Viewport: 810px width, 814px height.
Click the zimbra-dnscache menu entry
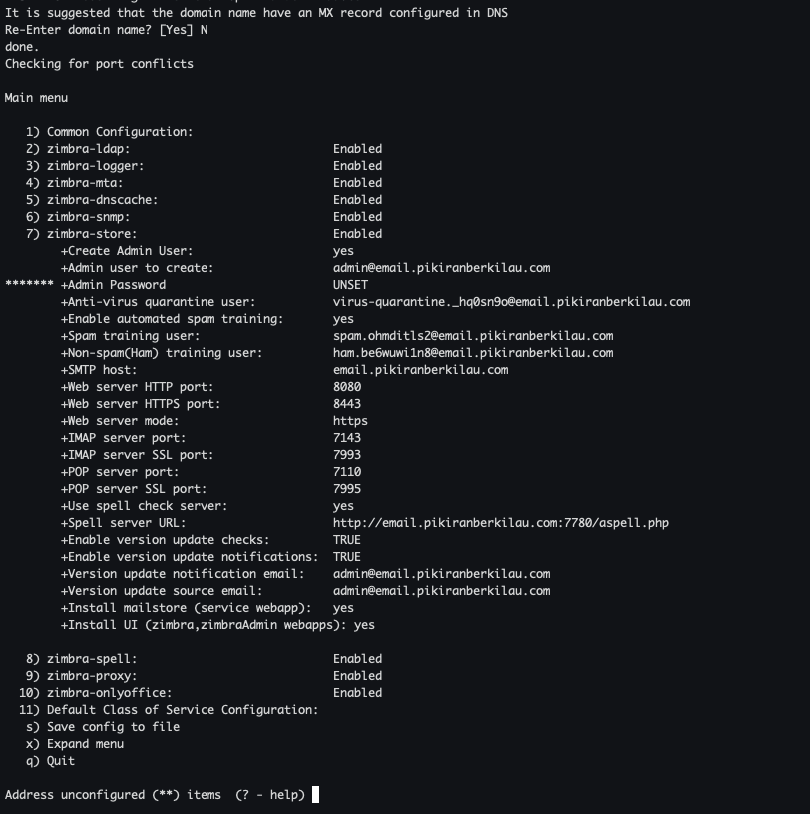click(102, 200)
